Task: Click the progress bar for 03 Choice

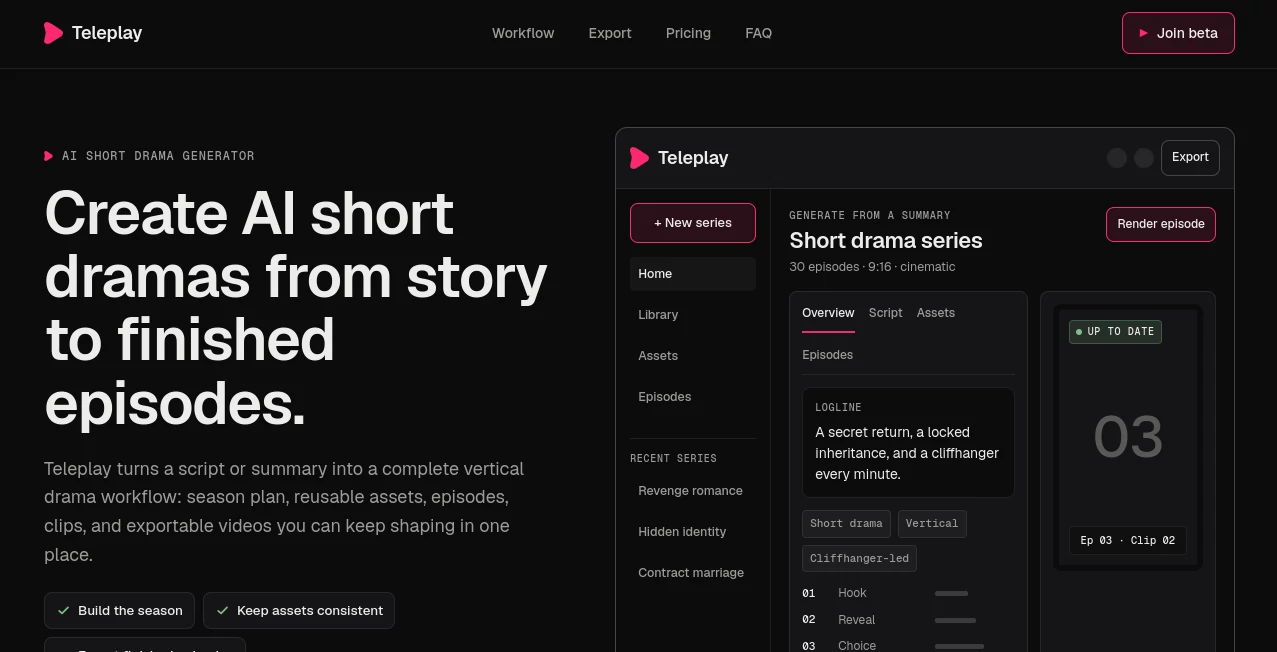Action: click(x=959, y=647)
